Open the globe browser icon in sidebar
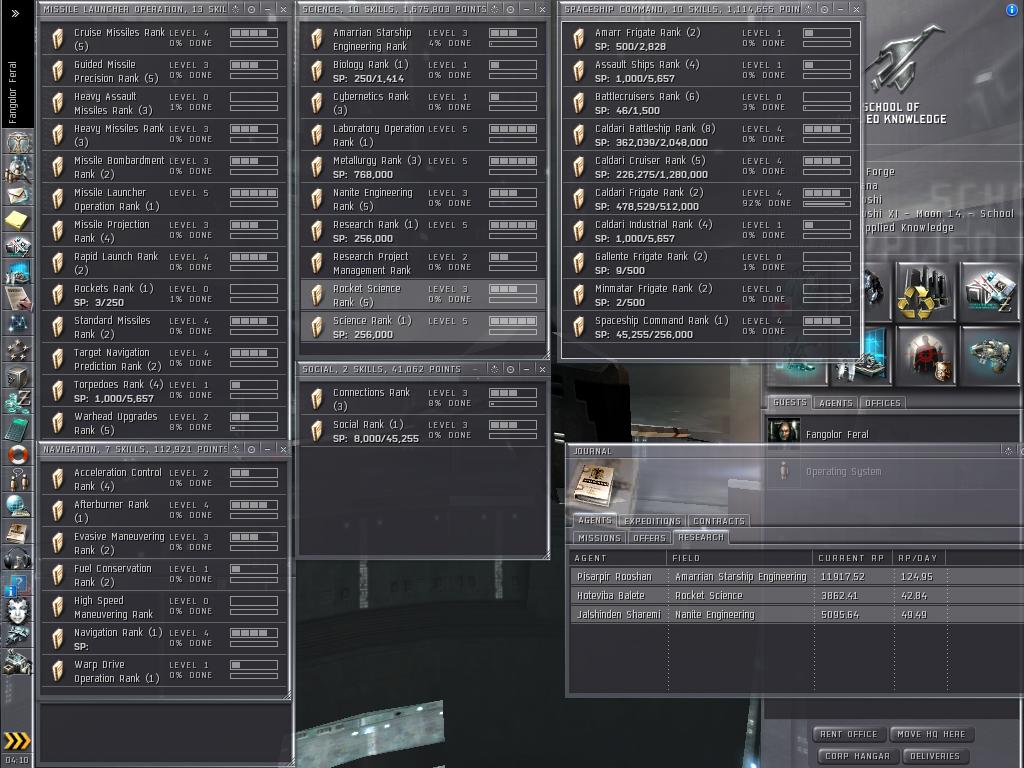 tap(18, 506)
